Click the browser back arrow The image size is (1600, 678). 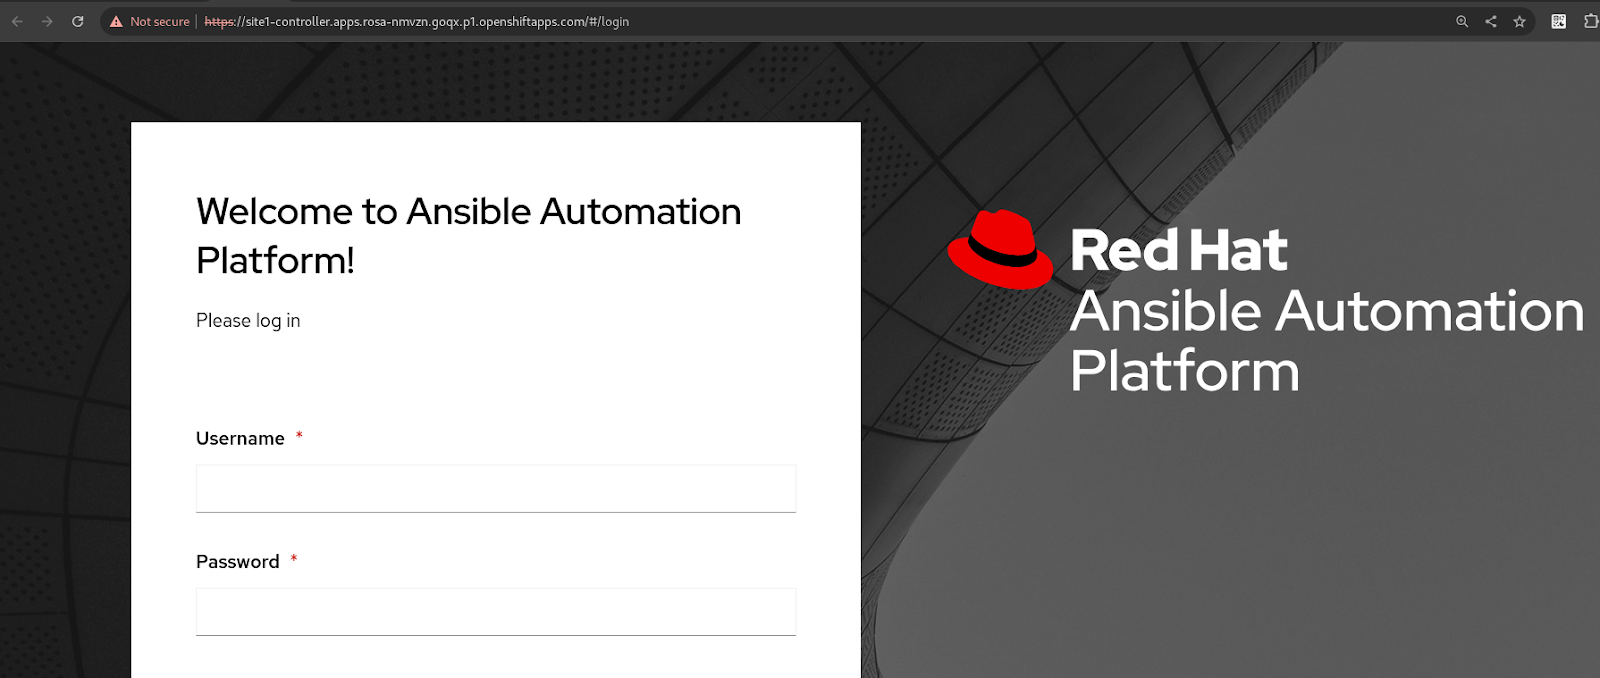click(x=17, y=21)
